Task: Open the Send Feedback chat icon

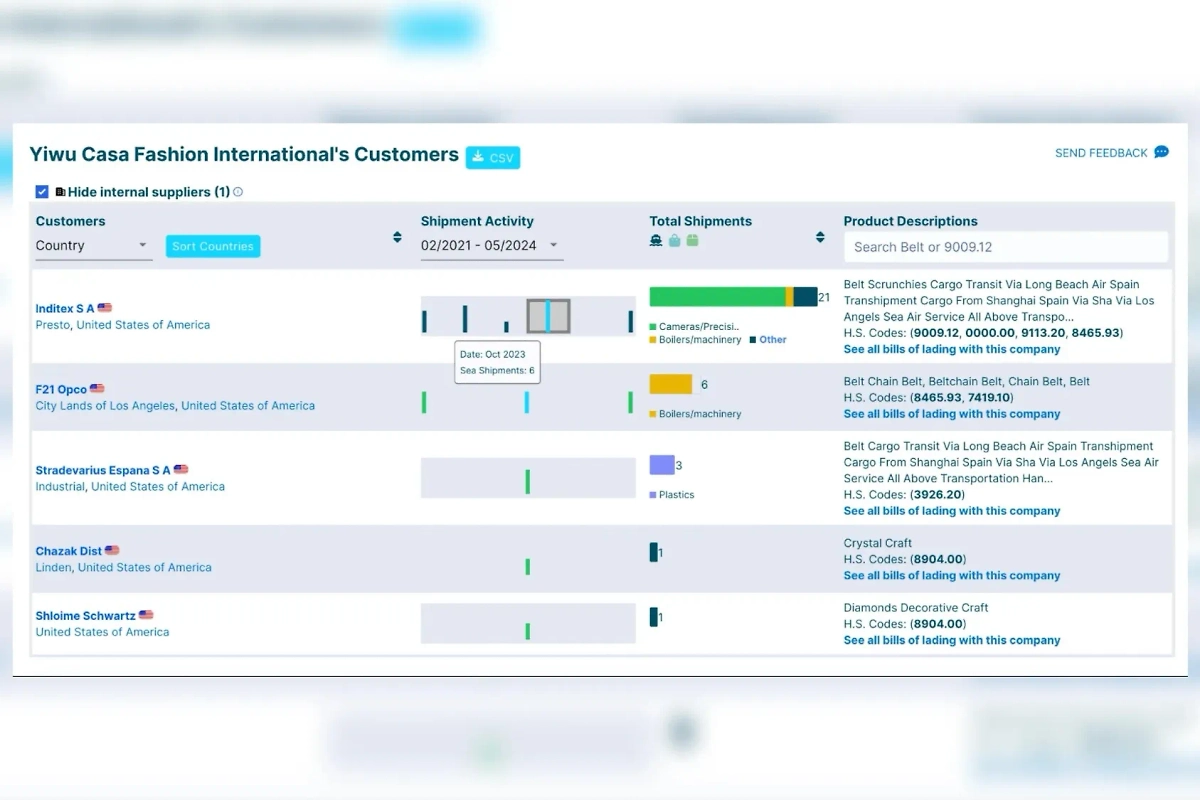Action: [1161, 152]
